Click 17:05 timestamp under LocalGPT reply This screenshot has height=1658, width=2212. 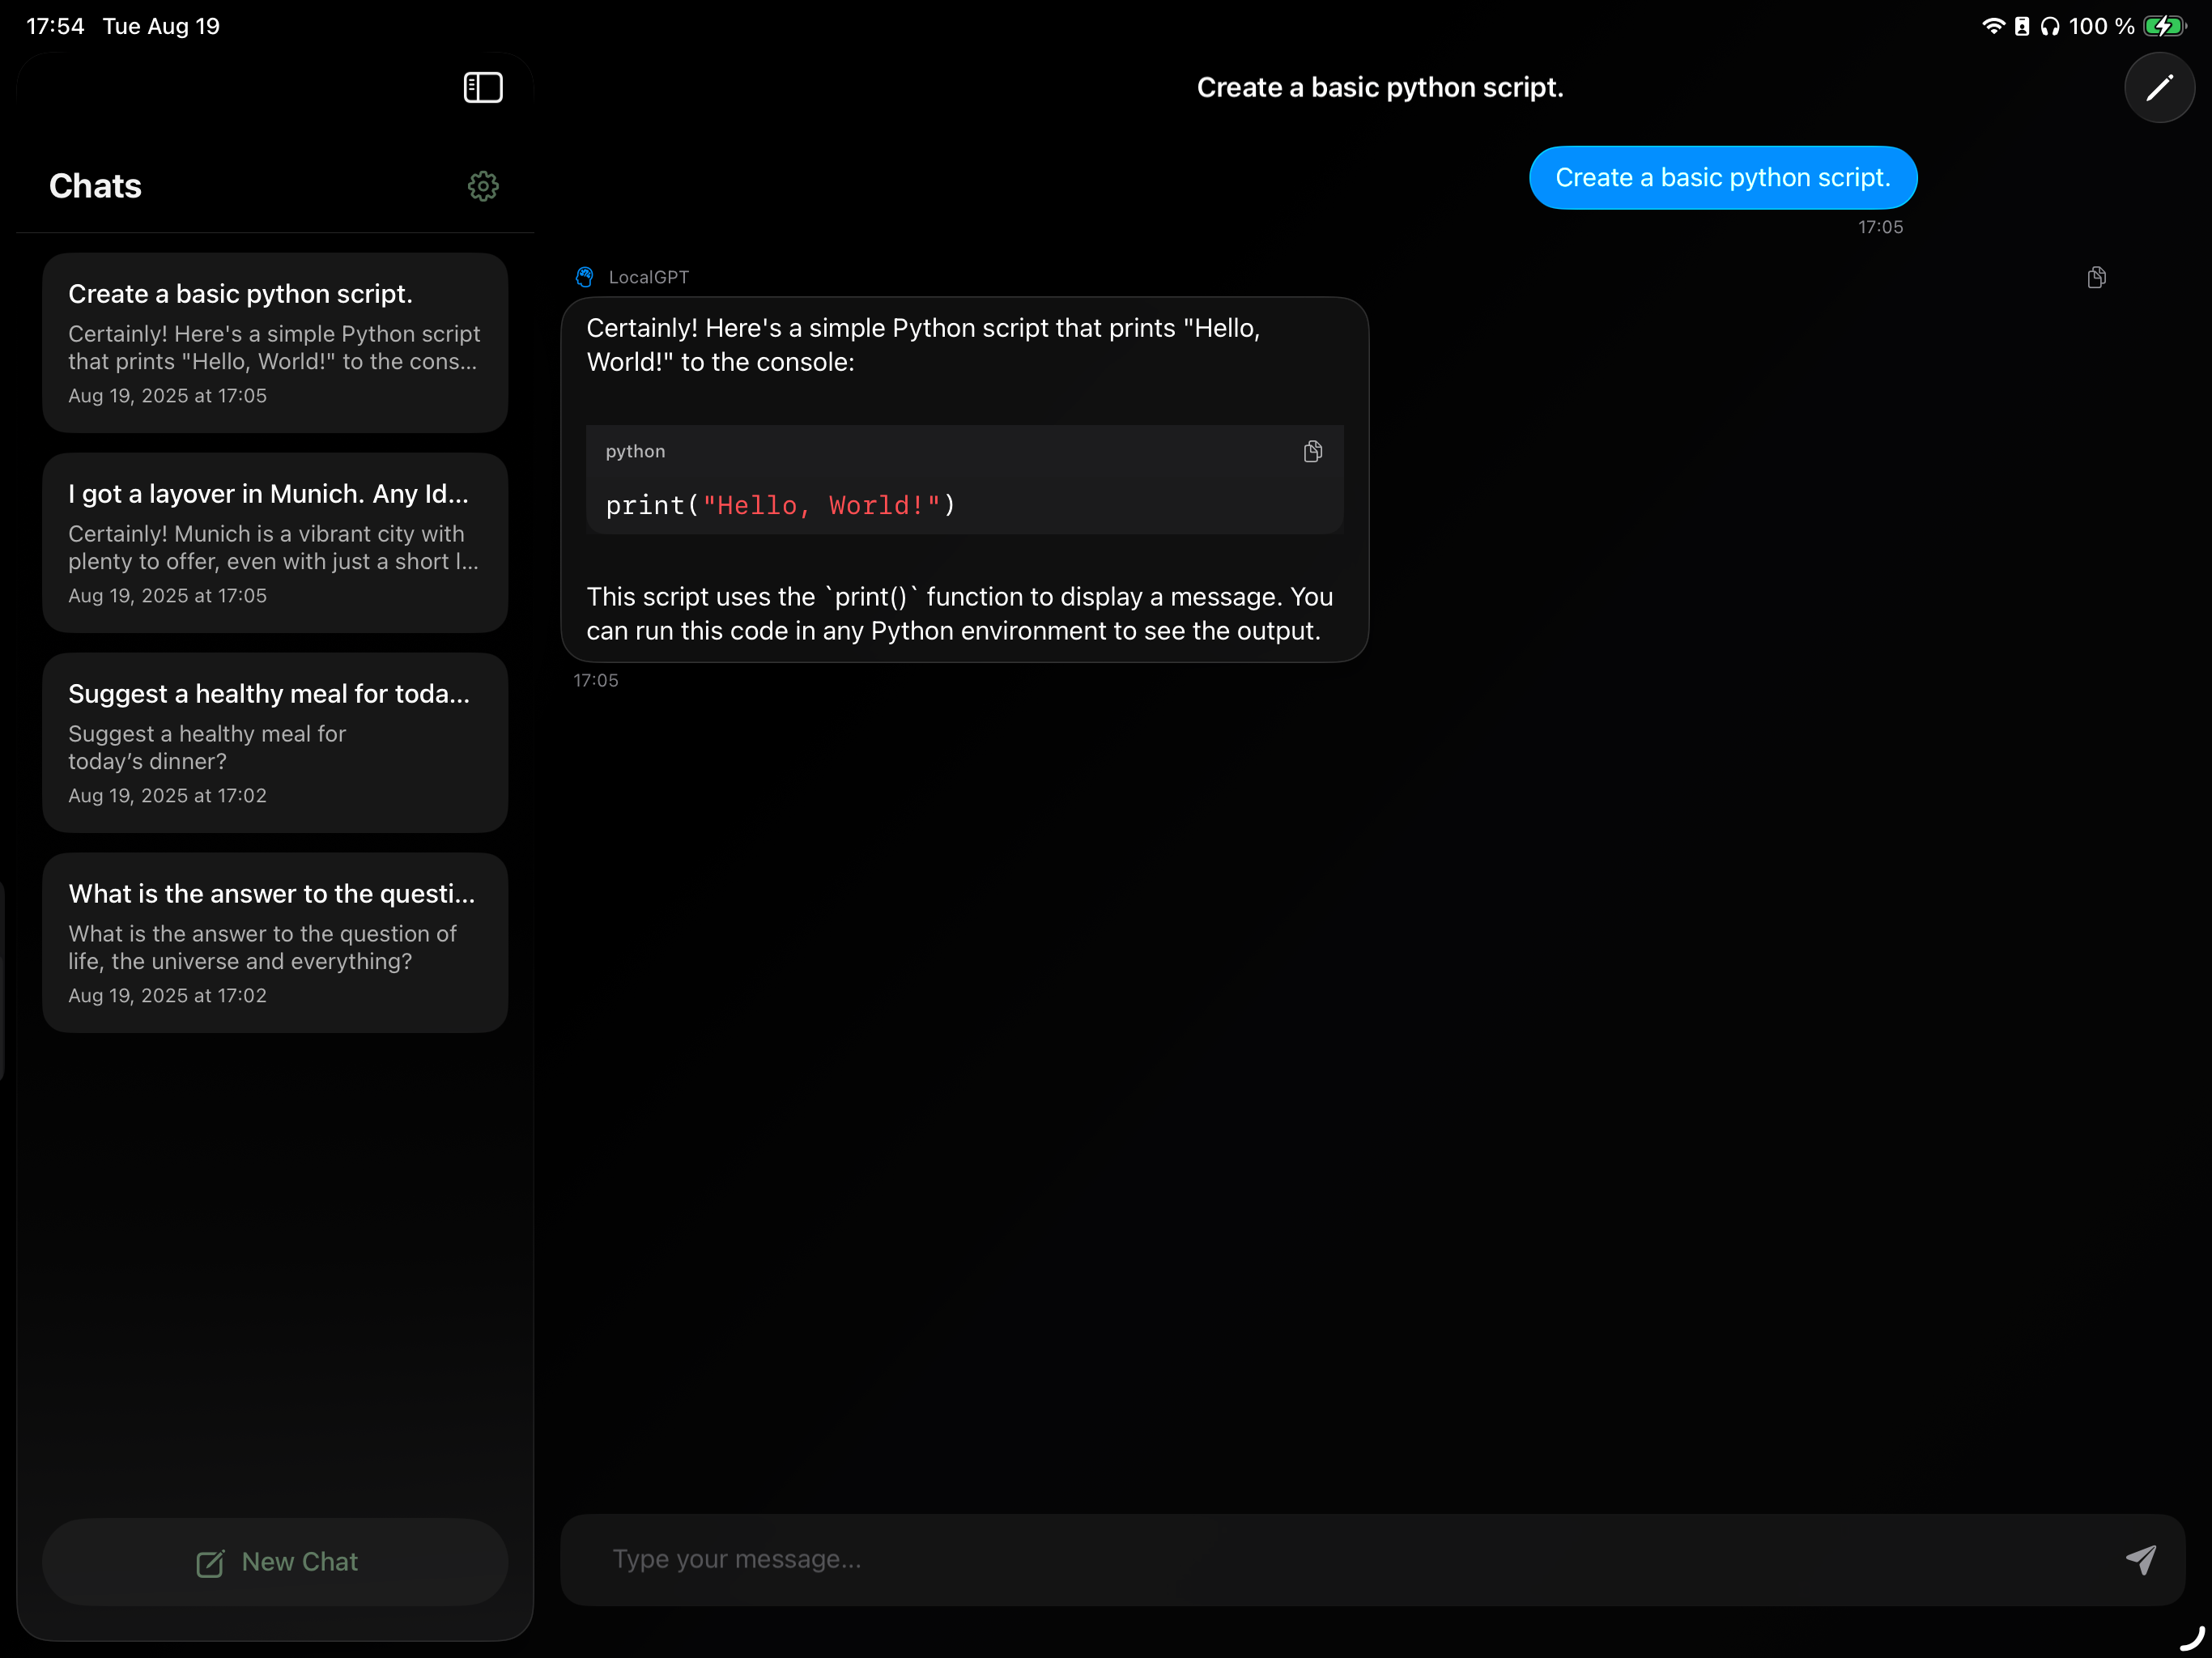pyautogui.click(x=596, y=680)
